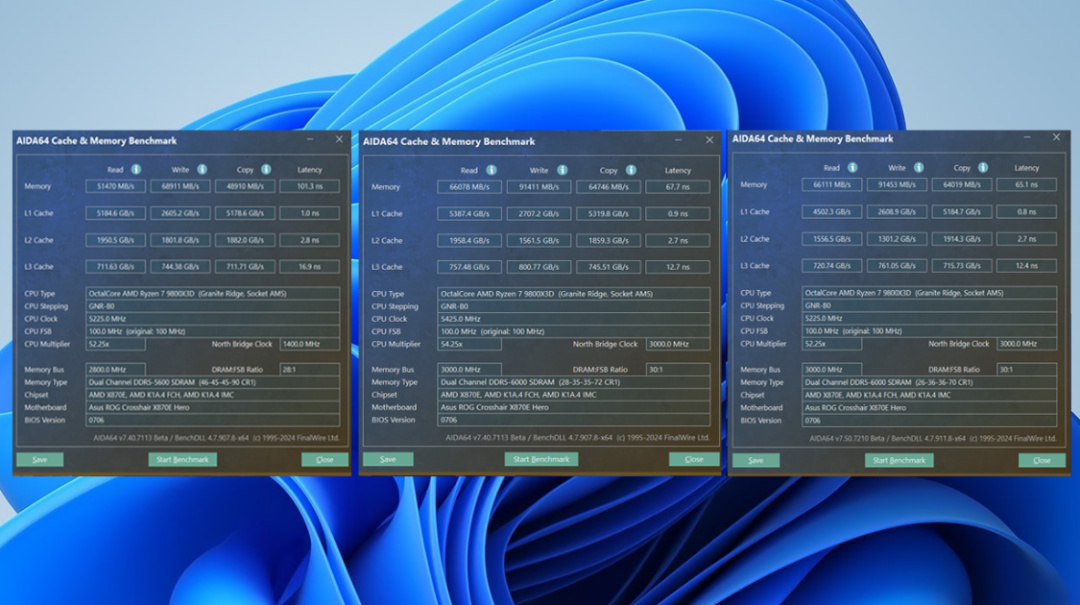
Task: Select the 91411 MB/s memory write field
Action: pyautogui.click(x=541, y=187)
